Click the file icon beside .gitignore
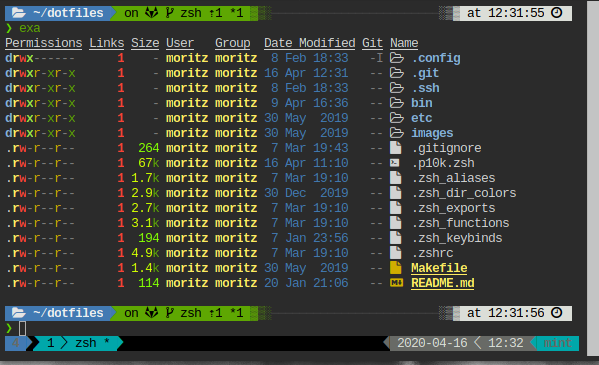Screen dimensions: 599x365 [x=396, y=148]
